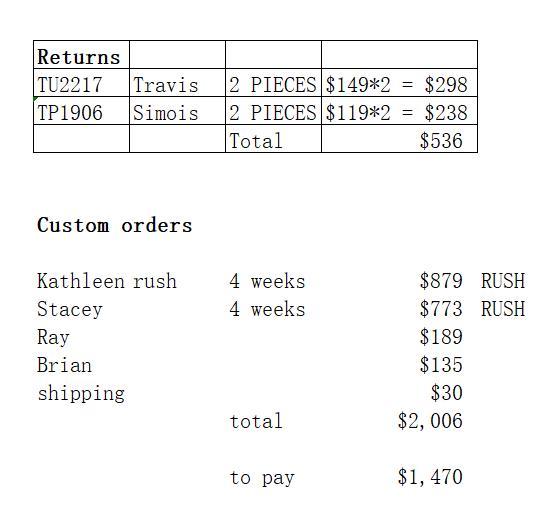Click the green corner marker on TP1906 cell

click(x=35, y=99)
